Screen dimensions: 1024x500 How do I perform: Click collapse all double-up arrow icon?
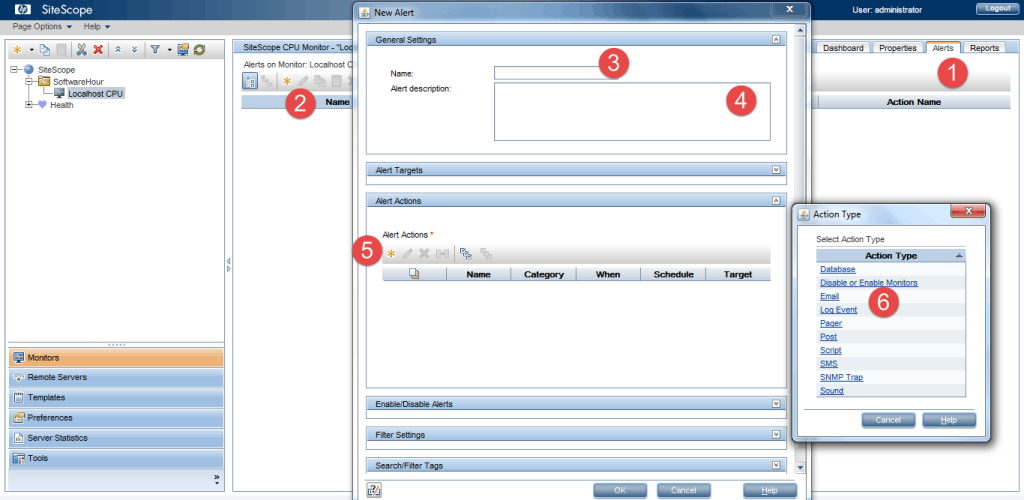point(118,49)
